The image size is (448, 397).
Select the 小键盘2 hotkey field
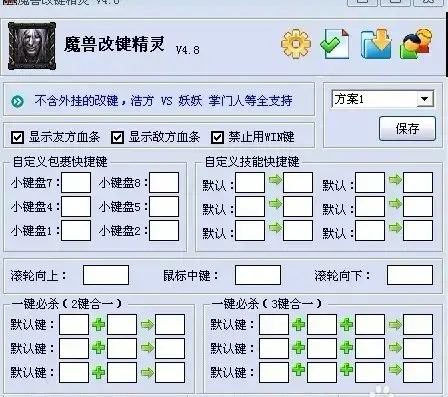click(164, 230)
